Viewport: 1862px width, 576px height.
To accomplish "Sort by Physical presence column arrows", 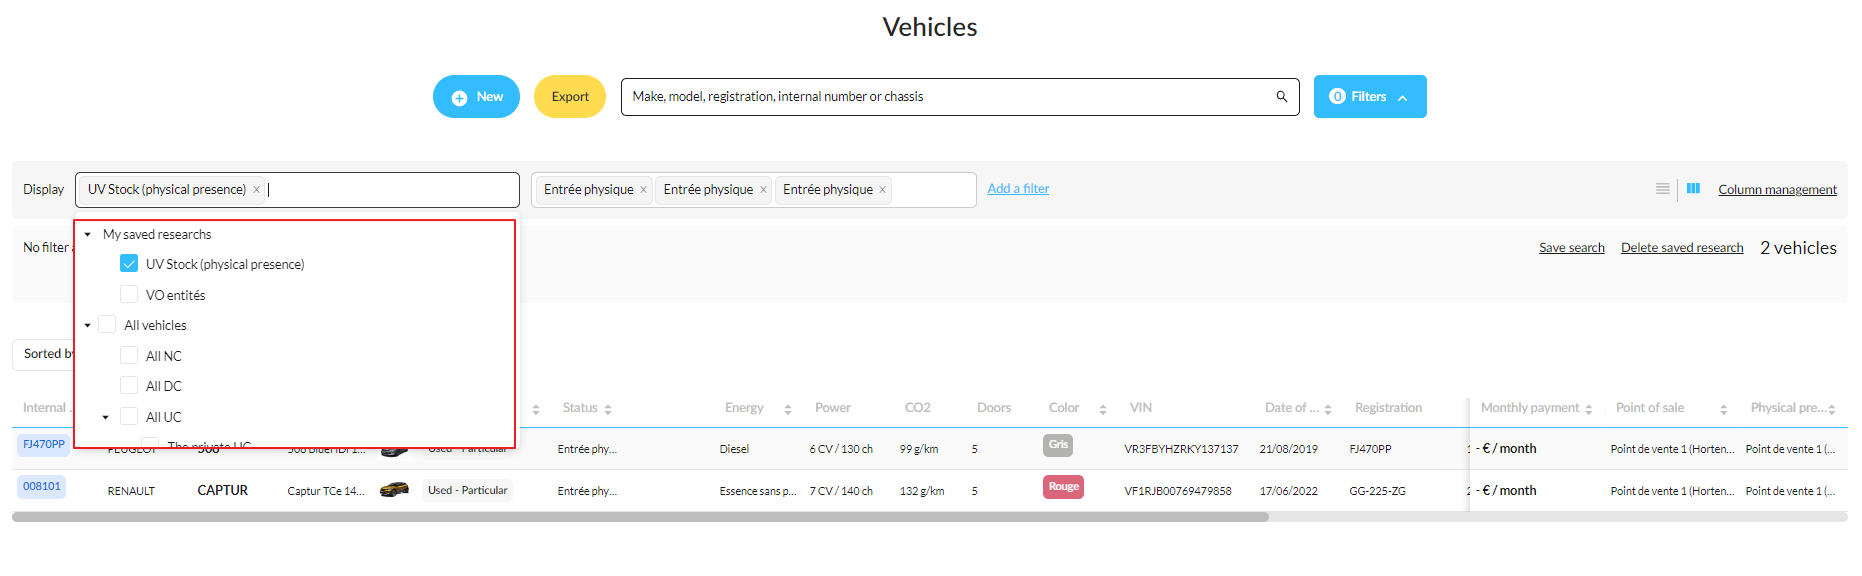I will [1832, 409].
